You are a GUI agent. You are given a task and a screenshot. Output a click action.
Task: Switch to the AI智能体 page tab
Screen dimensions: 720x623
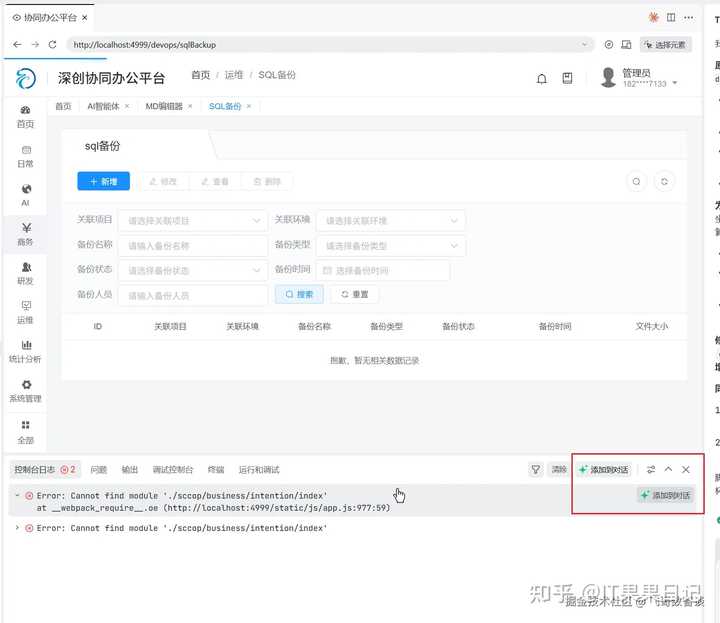103,107
